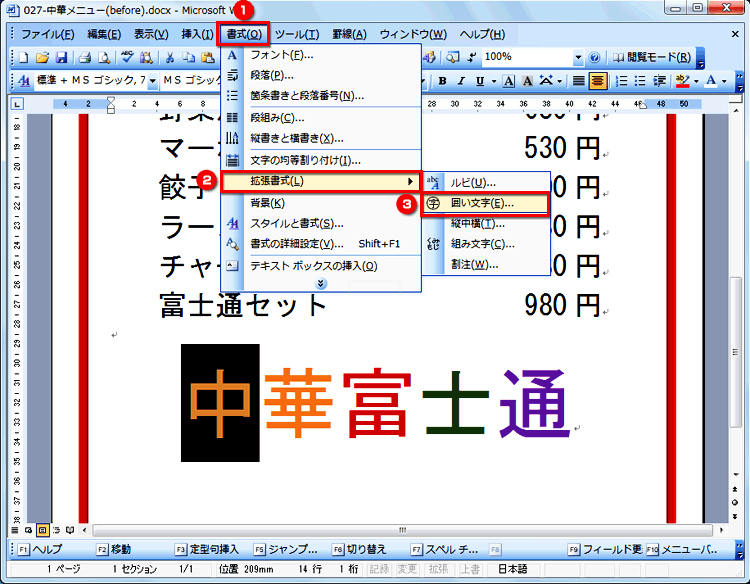Apply numbered list formatting
Image resolution: width=750 pixels, height=584 pixels.
click(621, 81)
